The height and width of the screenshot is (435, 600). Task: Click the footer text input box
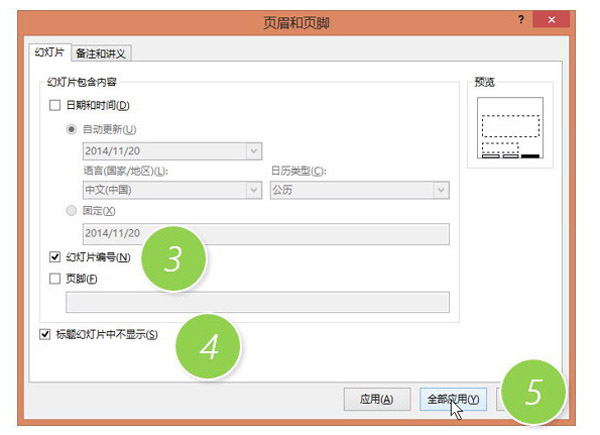pos(257,302)
